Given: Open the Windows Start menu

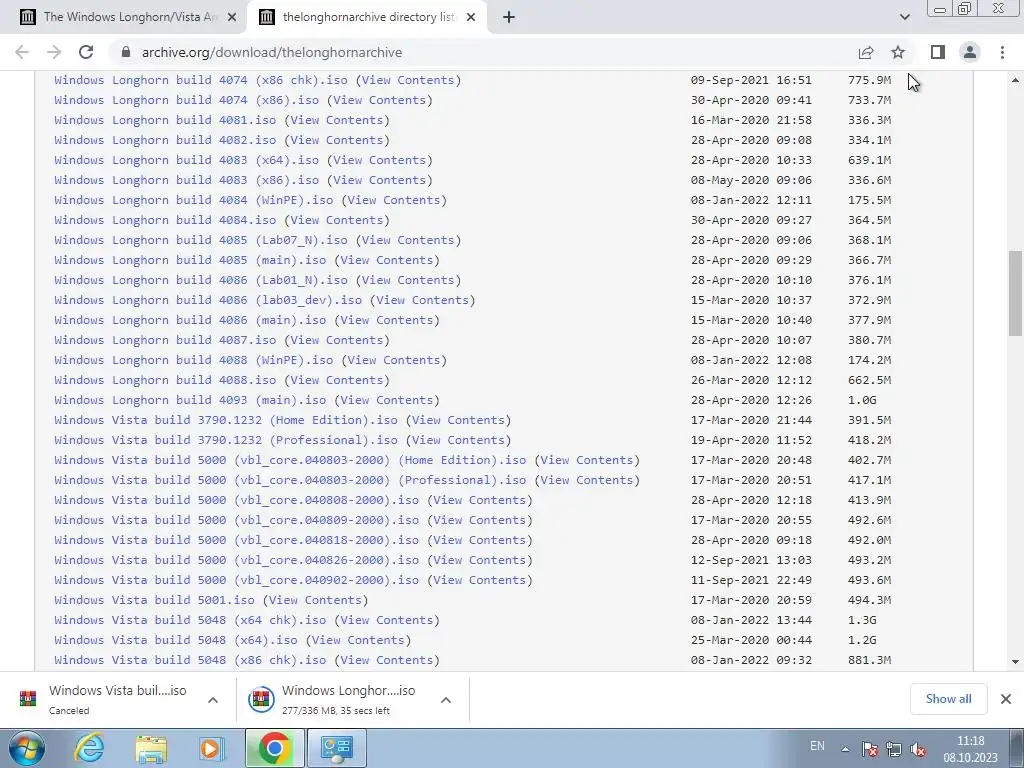Looking at the screenshot, I should 27,748.
